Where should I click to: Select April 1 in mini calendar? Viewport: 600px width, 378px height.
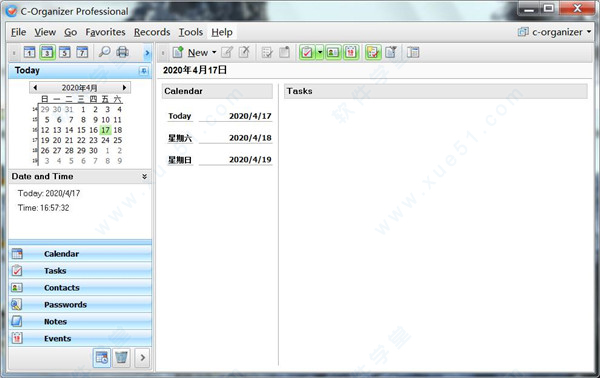pyautogui.click(x=83, y=109)
